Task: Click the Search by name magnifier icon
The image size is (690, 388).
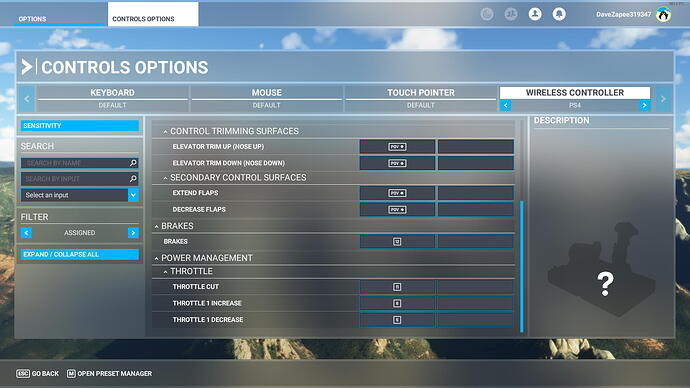Action: click(x=133, y=163)
